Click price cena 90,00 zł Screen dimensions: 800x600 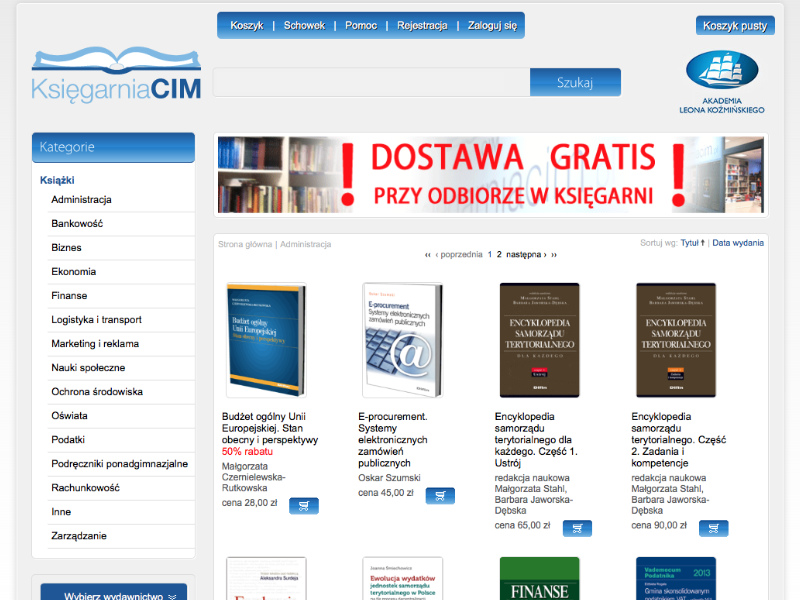pyautogui.click(x=659, y=526)
